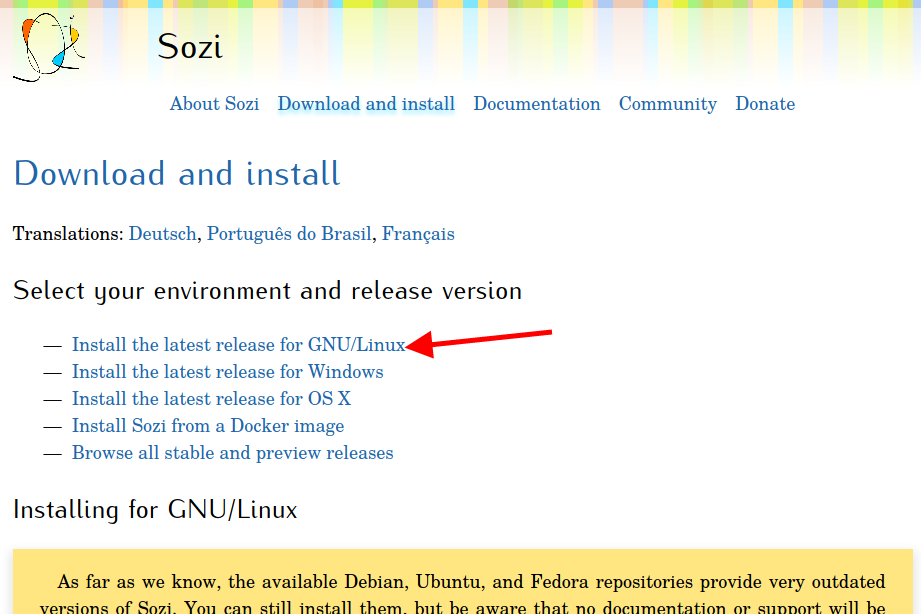921x614 pixels.
Task: Follow Install the latest release for Windows
Action: click(x=227, y=372)
